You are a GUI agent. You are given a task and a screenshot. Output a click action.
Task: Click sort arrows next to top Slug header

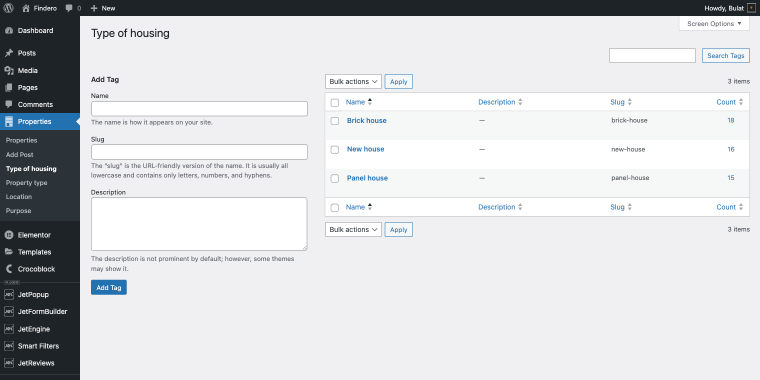pyautogui.click(x=630, y=102)
